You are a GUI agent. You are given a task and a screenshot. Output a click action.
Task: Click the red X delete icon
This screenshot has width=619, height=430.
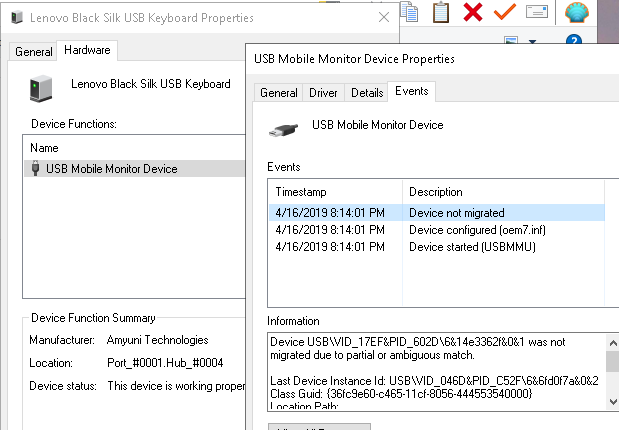(x=473, y=12)
